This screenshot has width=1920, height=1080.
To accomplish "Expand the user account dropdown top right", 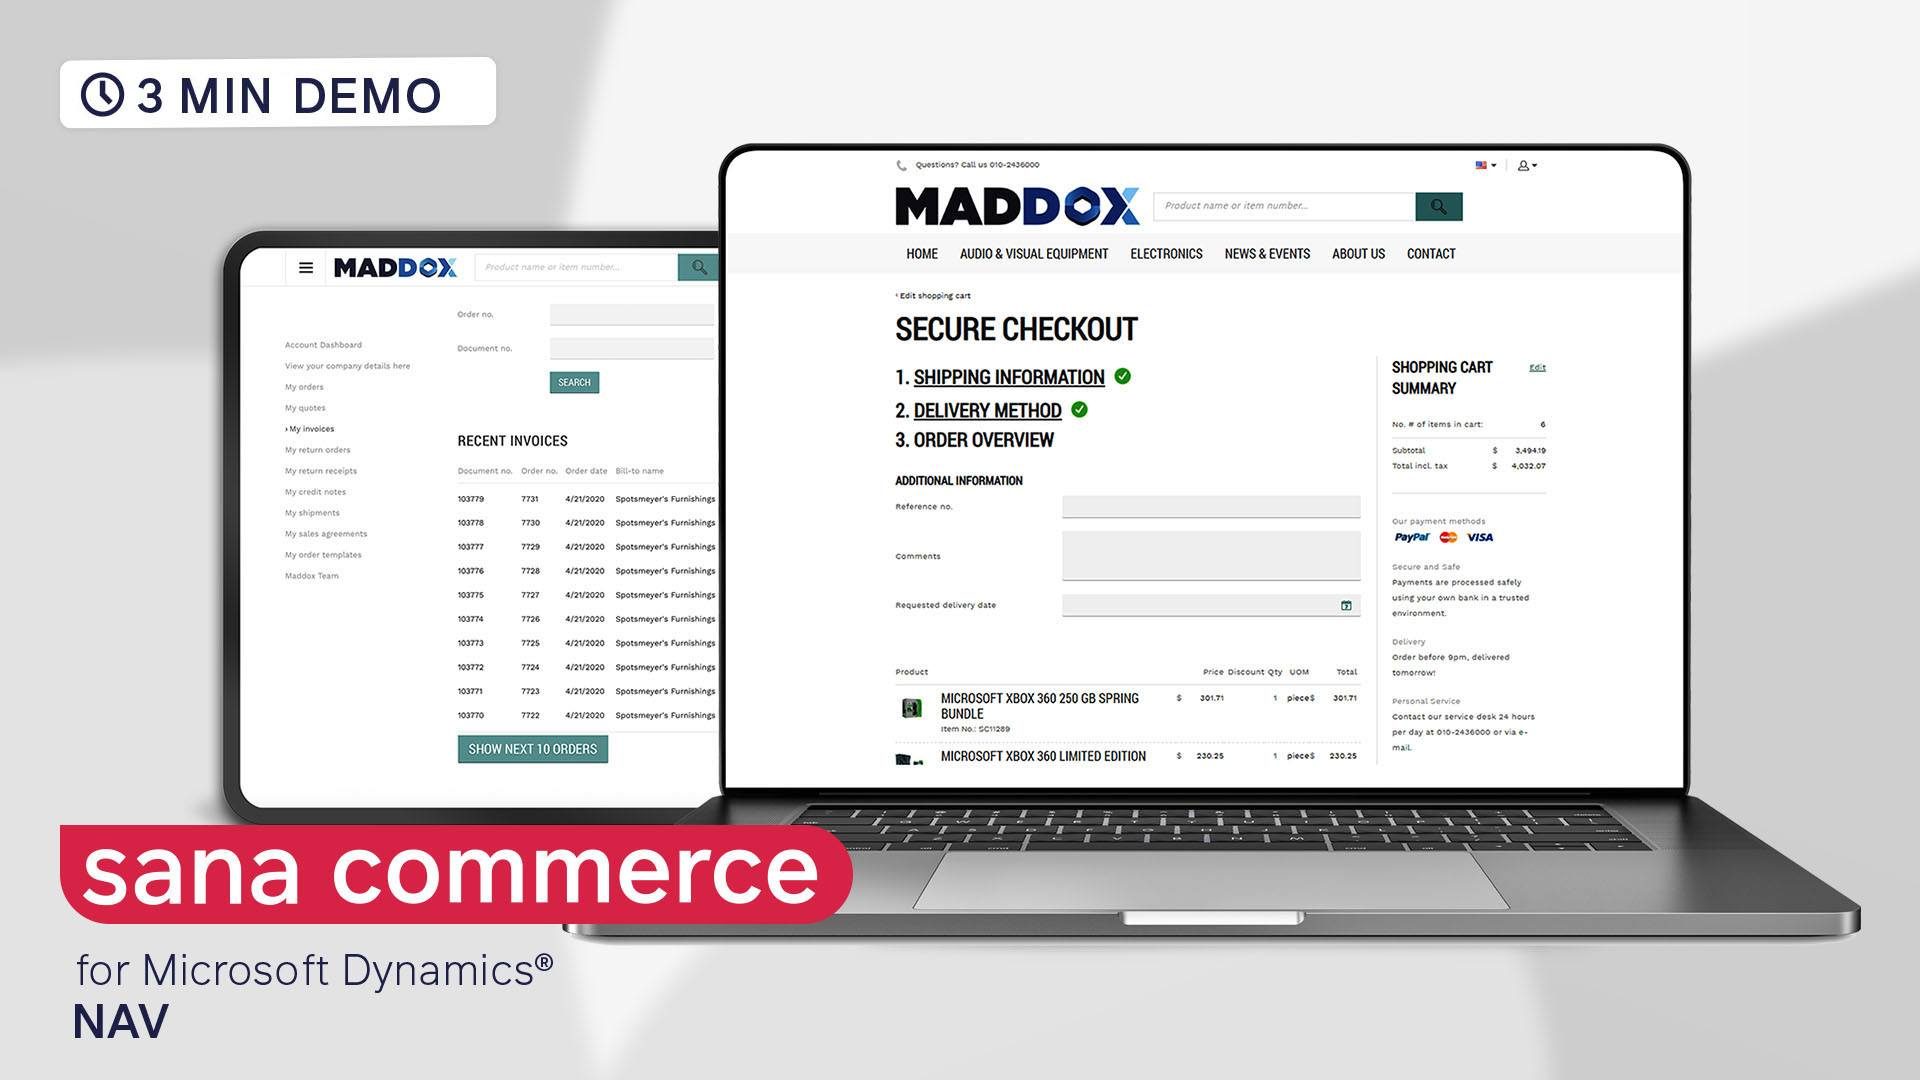I will [x=1527, y=165].
